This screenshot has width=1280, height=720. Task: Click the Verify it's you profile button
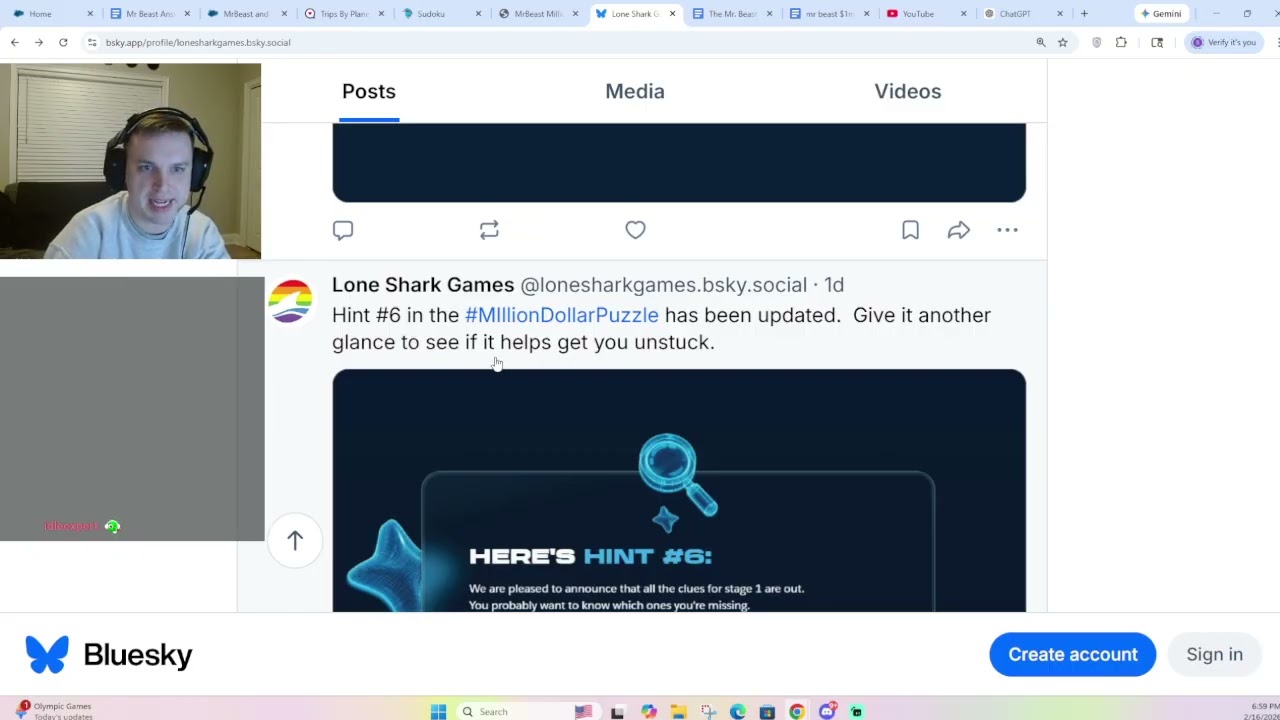point(1223,42)
